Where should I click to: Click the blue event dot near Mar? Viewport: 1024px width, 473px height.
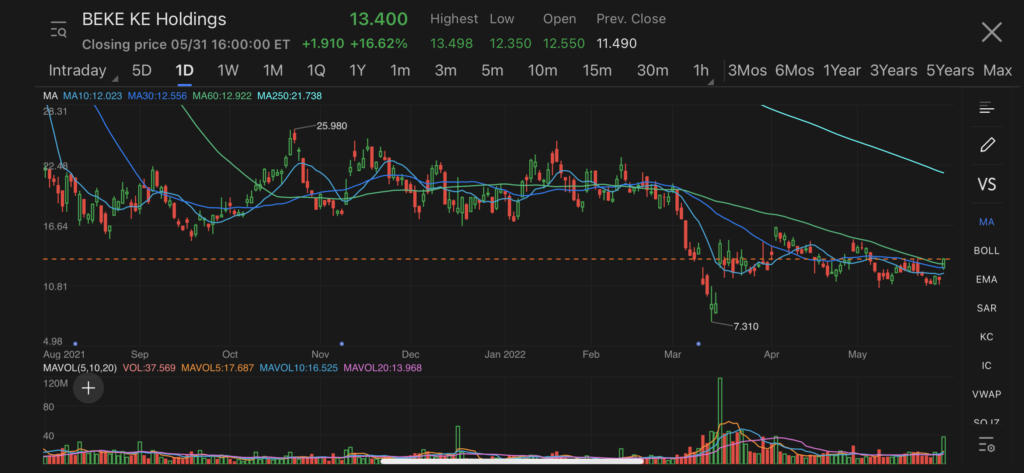698,343
